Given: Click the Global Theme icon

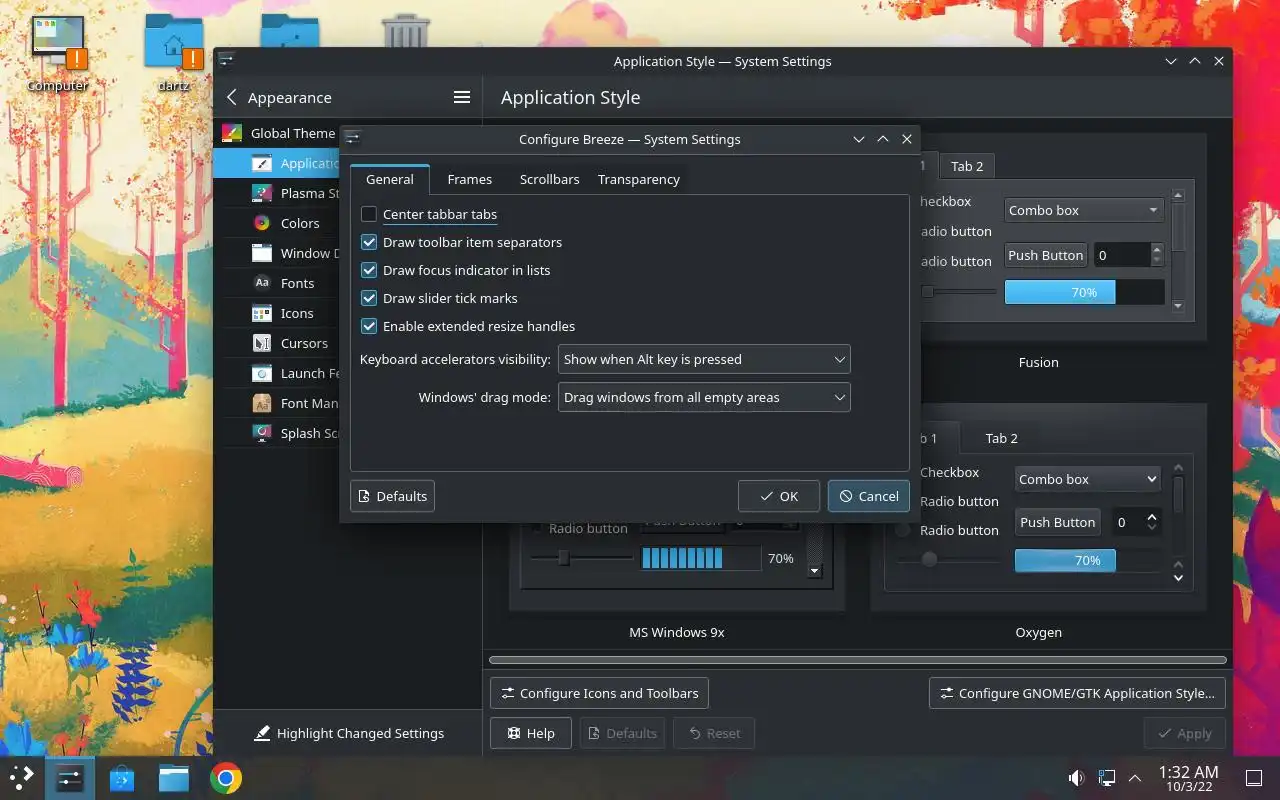Looking at the screenshot, I should (x=231, y=133).
